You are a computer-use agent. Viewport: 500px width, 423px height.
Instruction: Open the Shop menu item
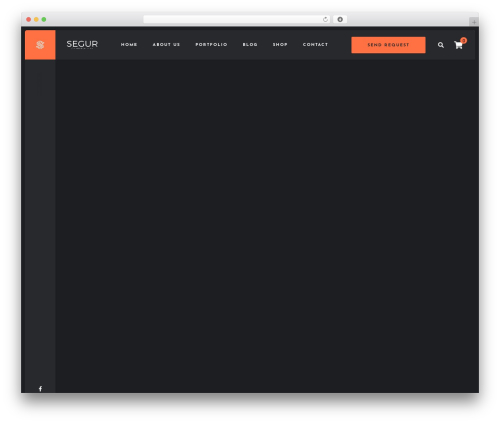[x=280, y=44]
